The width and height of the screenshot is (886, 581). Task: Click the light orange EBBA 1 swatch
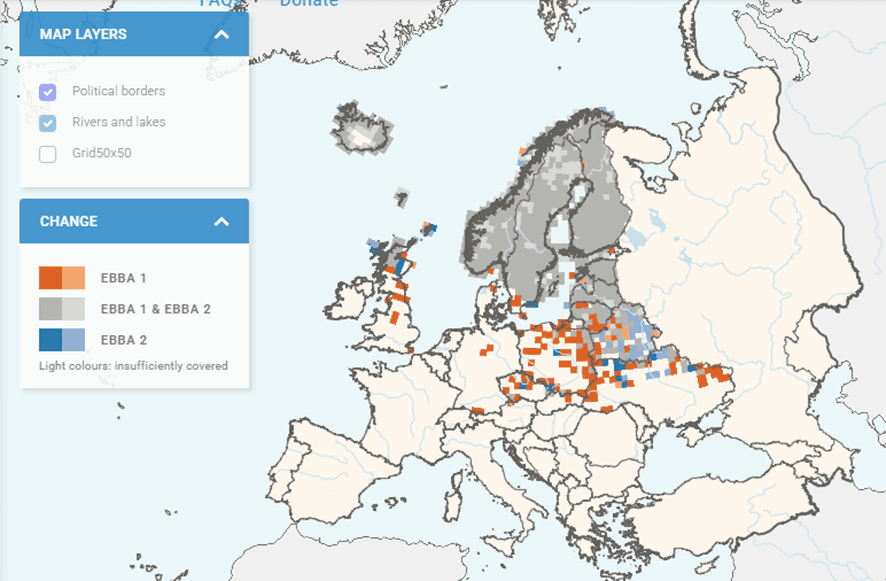pos(73,278)
